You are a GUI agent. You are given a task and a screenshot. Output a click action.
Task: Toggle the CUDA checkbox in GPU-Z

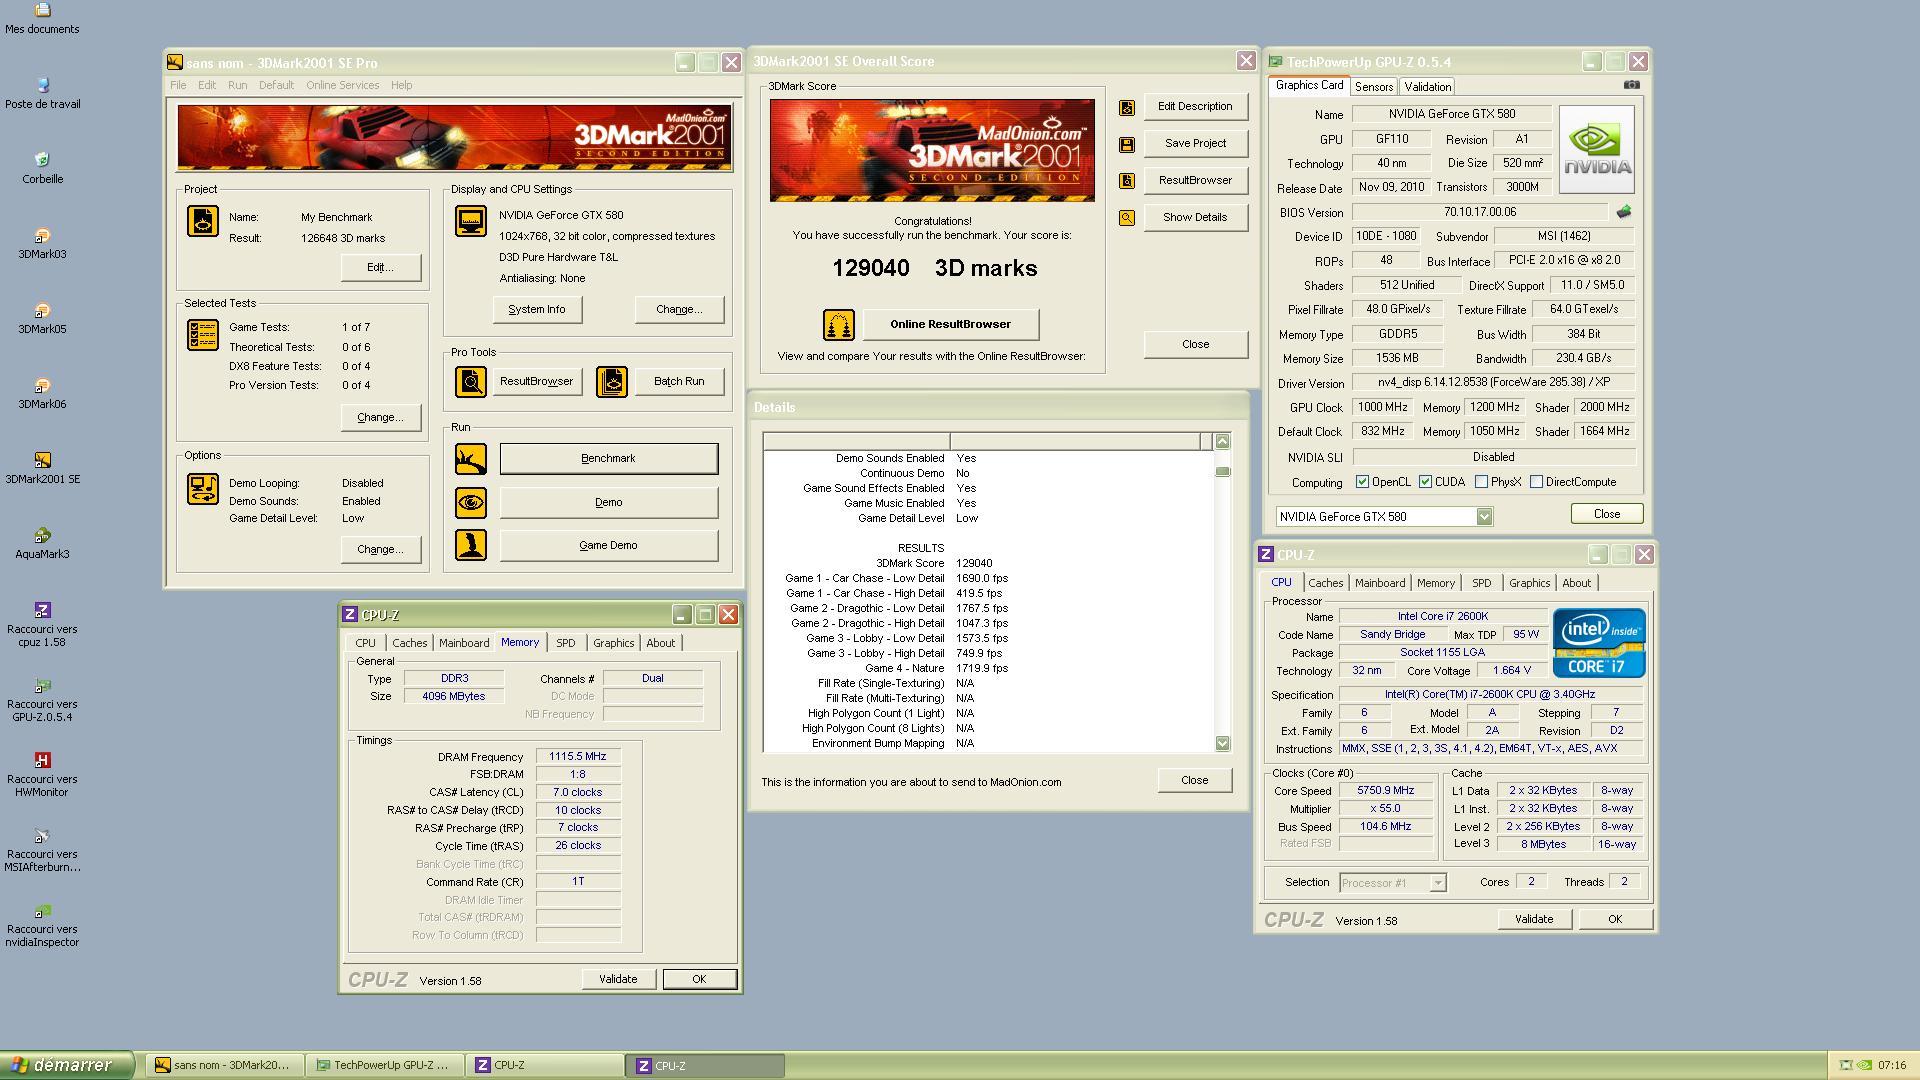1425,482
